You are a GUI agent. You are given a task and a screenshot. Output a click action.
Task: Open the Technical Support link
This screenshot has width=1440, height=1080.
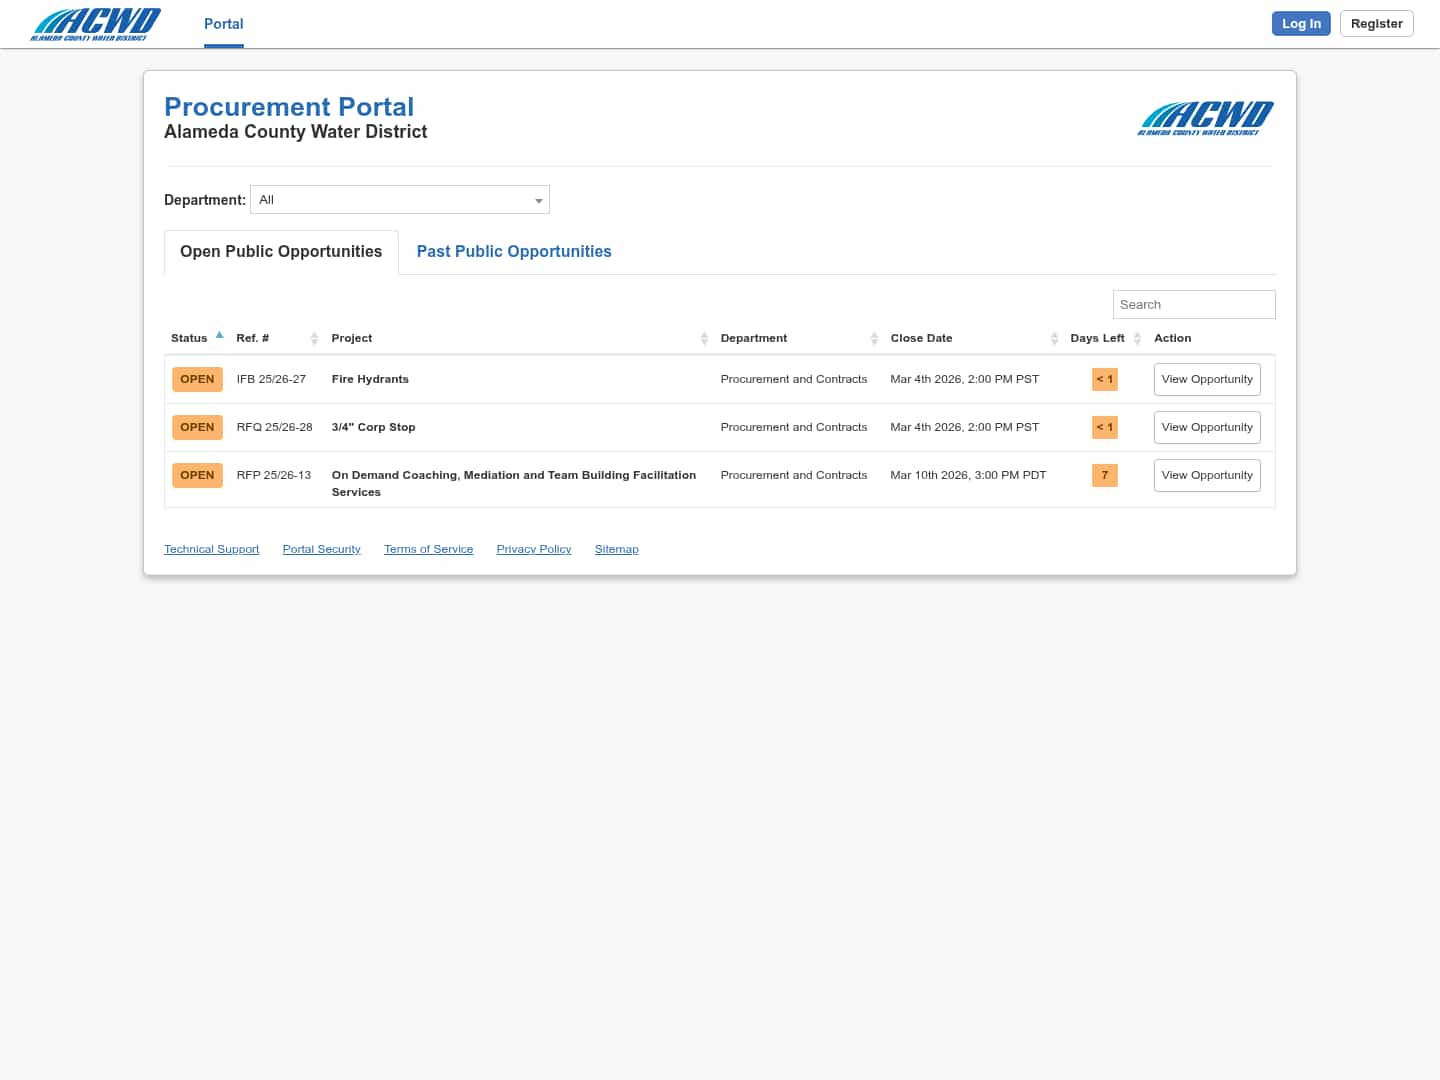click(x=211, y=550)
